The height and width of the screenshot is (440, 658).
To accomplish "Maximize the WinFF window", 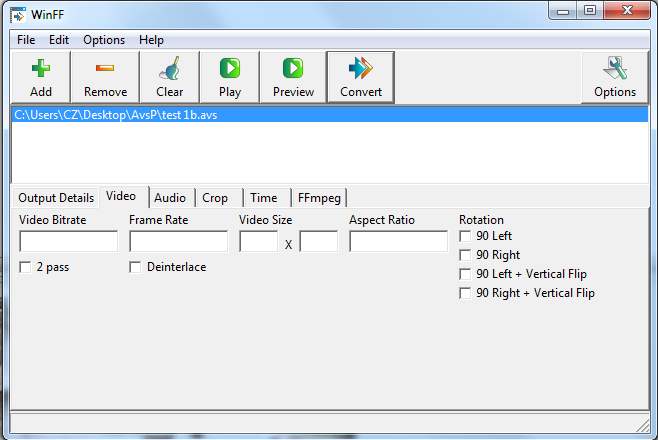I will (590, 11).
